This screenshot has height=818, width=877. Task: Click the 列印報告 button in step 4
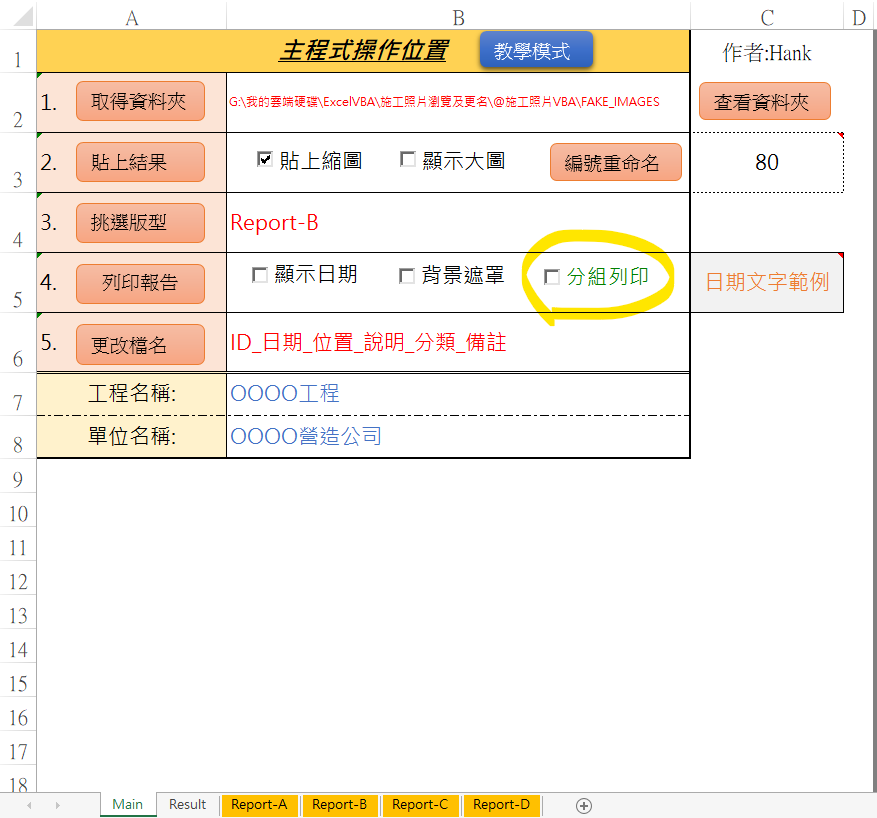[x=139, y=284]
